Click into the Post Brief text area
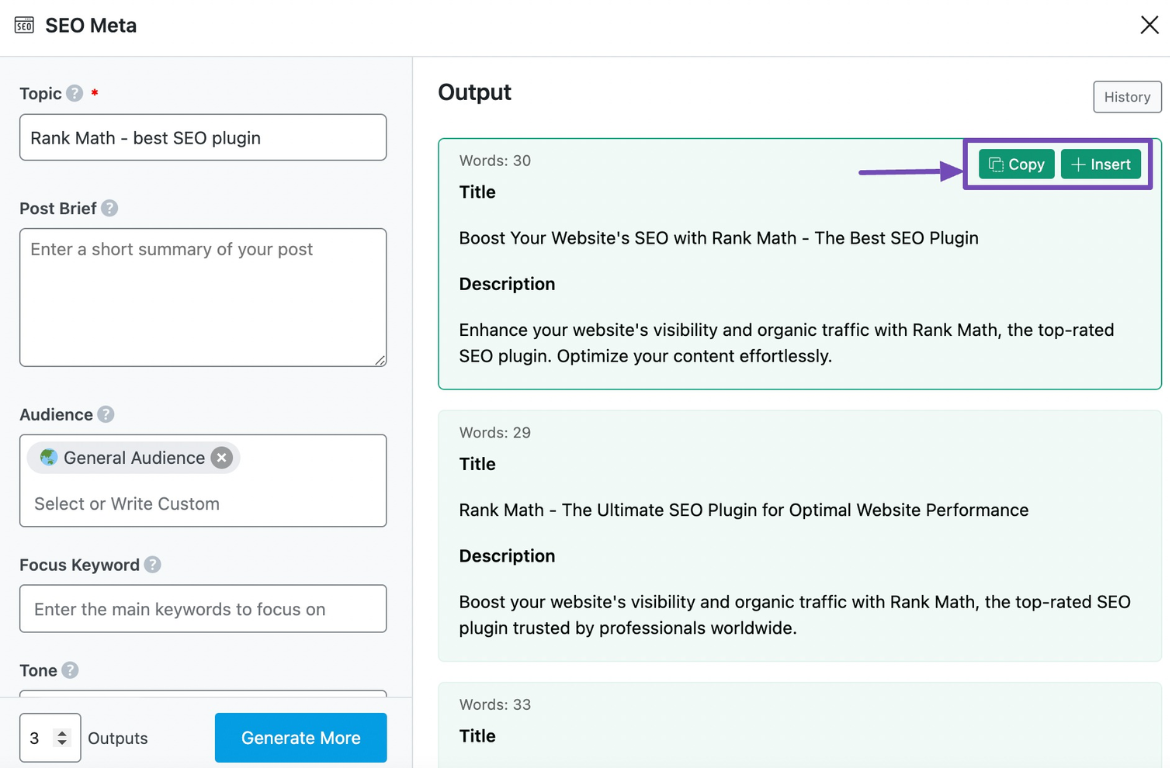 (202, 297)
